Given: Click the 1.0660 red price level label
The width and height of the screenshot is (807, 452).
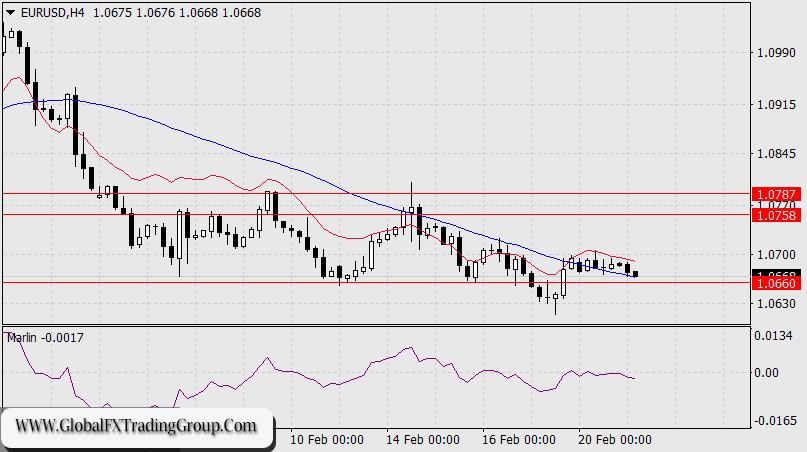Looking at the screenshot, I should tap(777, 283).
